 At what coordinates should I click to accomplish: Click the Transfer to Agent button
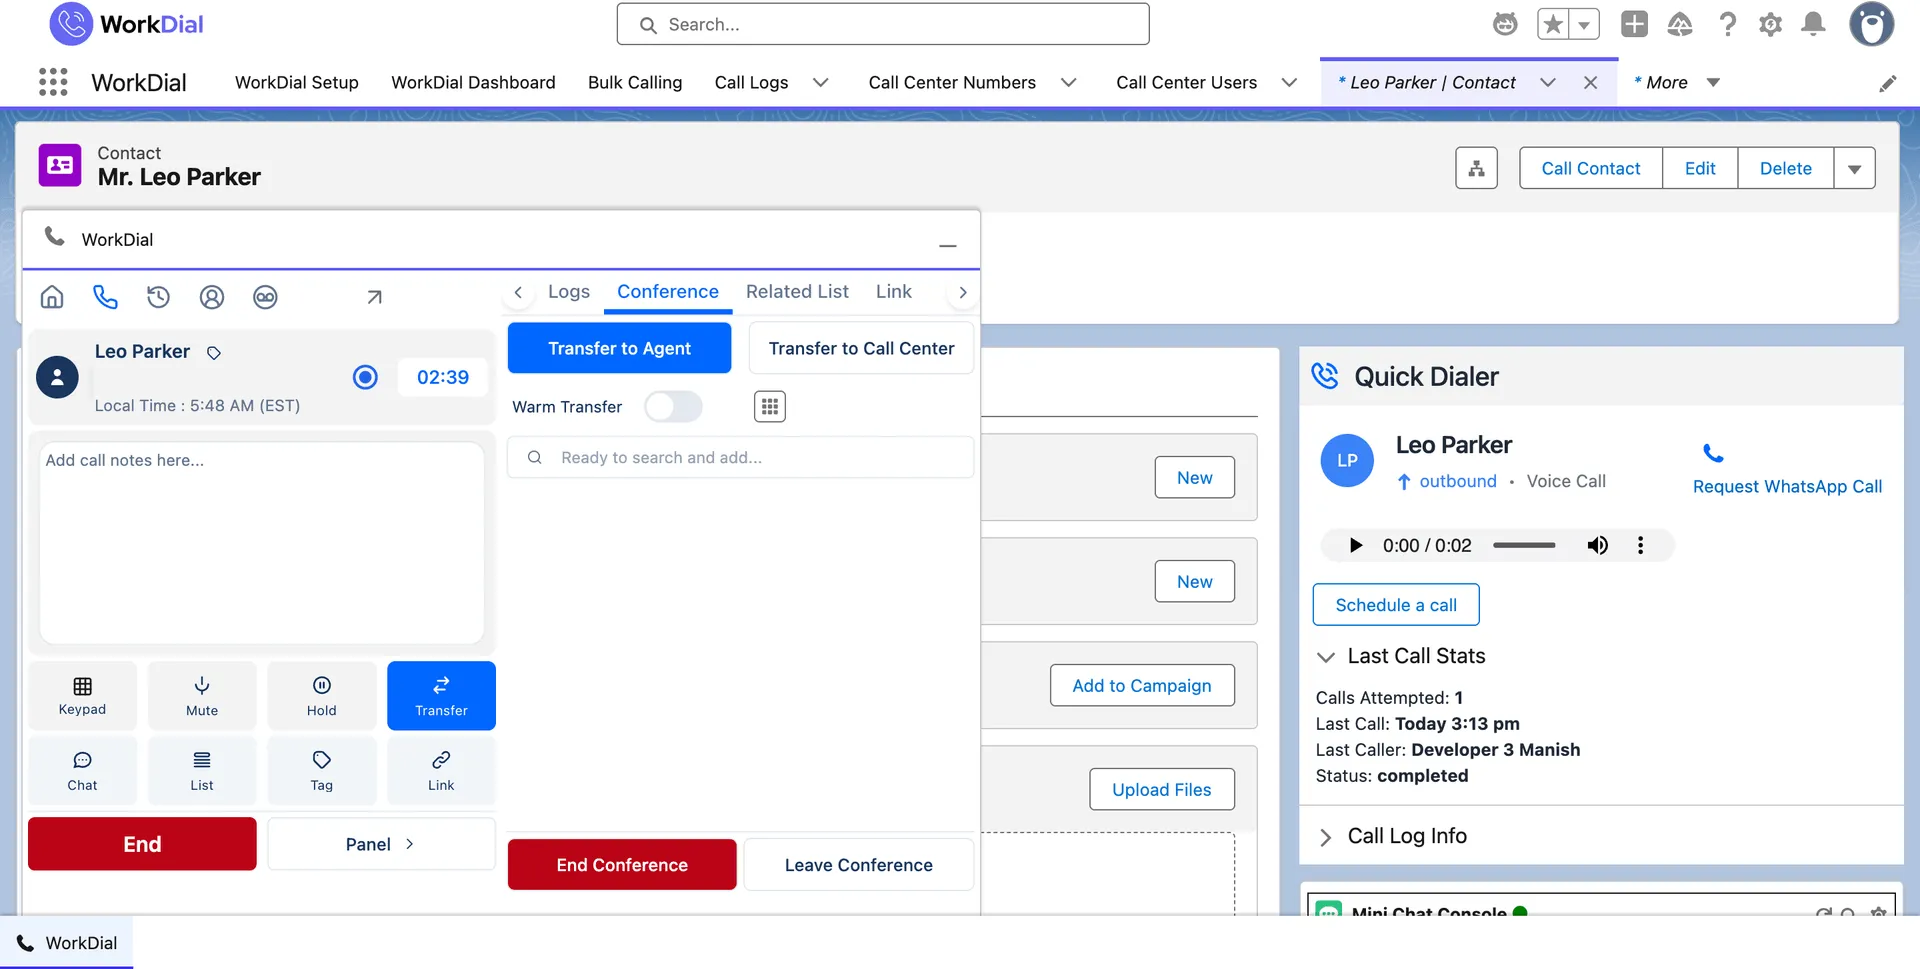[619, 348]
